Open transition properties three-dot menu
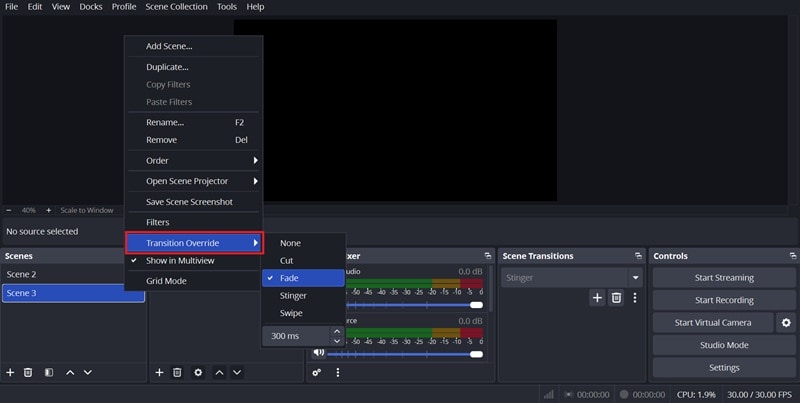Image resolution: width=800 pixels, height=403 pixels. pyautogui.click(x=635, y=297)
